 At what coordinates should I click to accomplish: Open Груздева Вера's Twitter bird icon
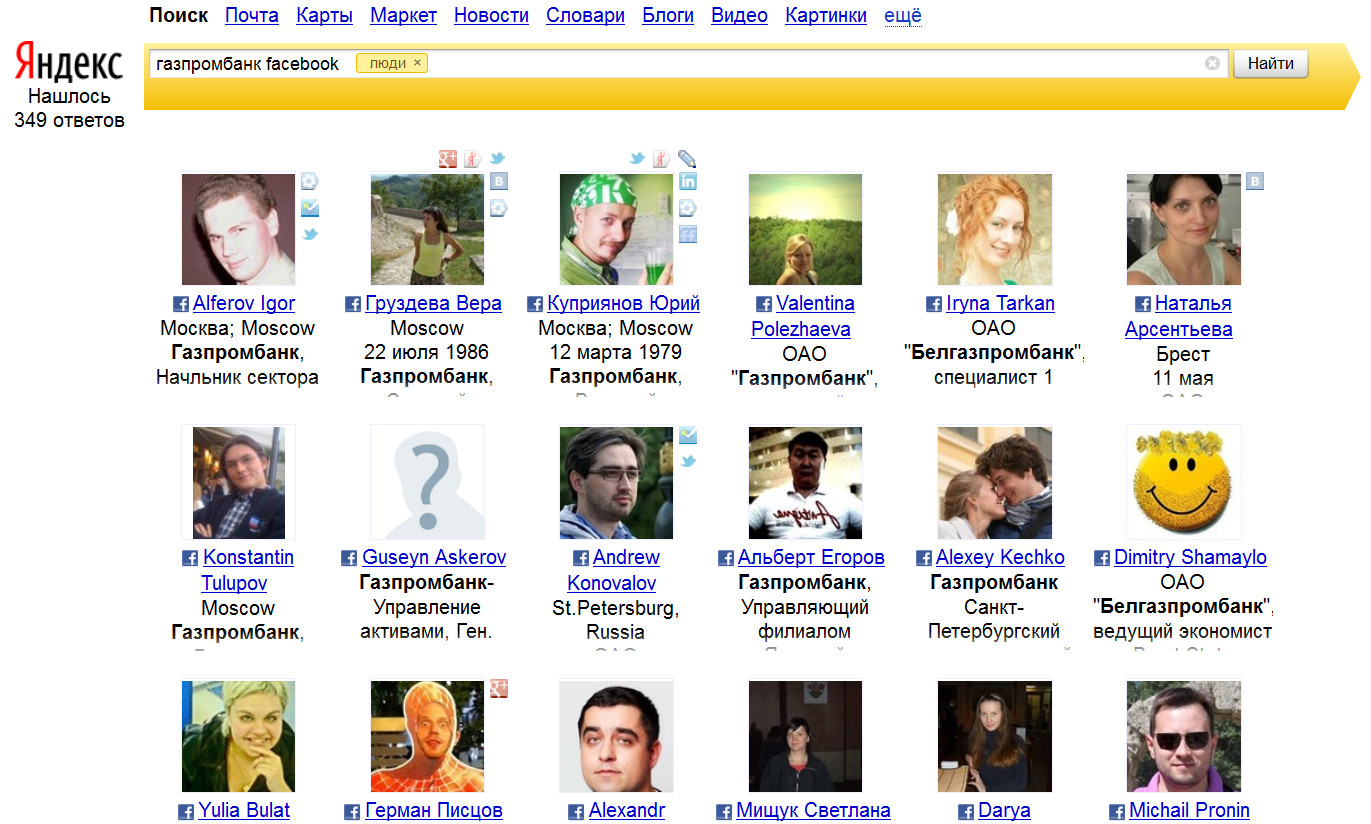[x=497, y=158]
